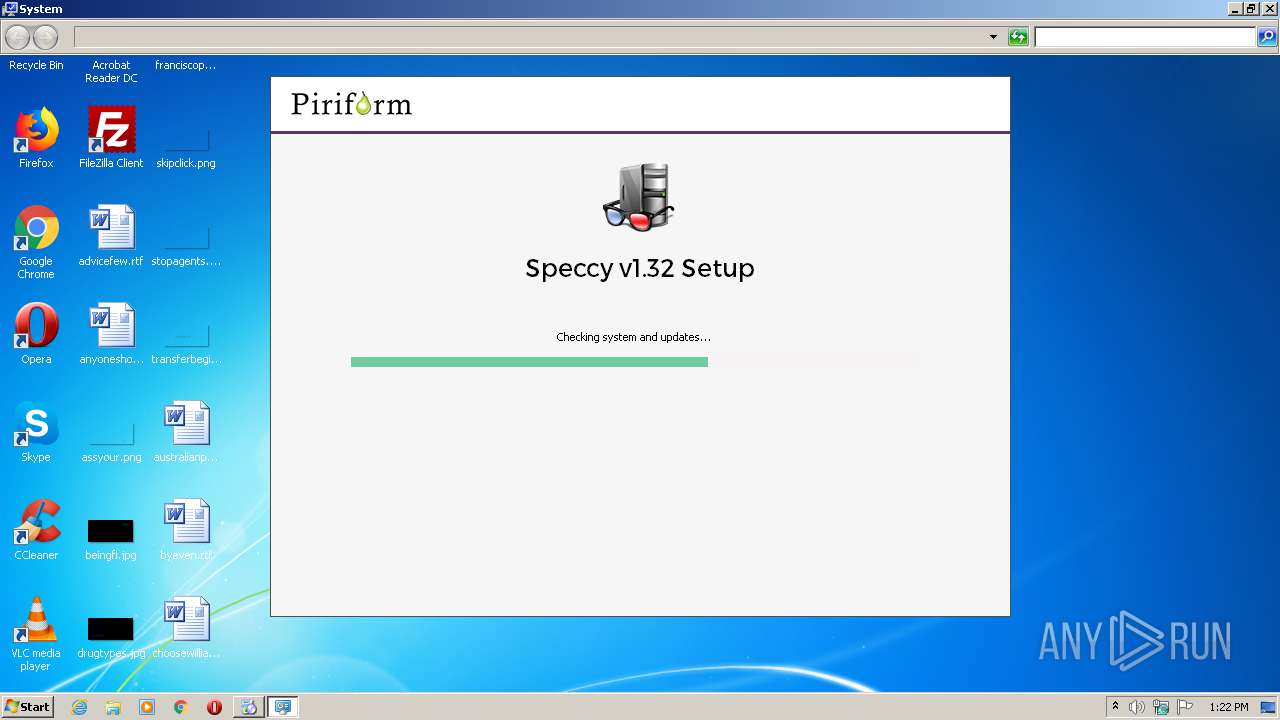Click the Speccy computer-with-glasses icon
The height and width of the screenshot is (720, 1280).
(x=639, y=197)
